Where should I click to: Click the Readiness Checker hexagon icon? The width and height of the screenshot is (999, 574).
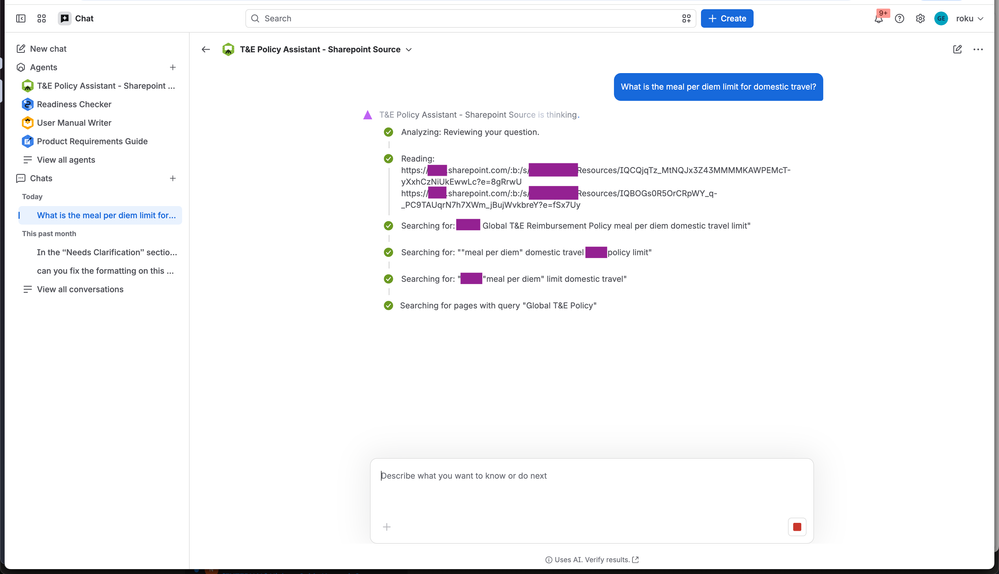(x=27, y=104)
